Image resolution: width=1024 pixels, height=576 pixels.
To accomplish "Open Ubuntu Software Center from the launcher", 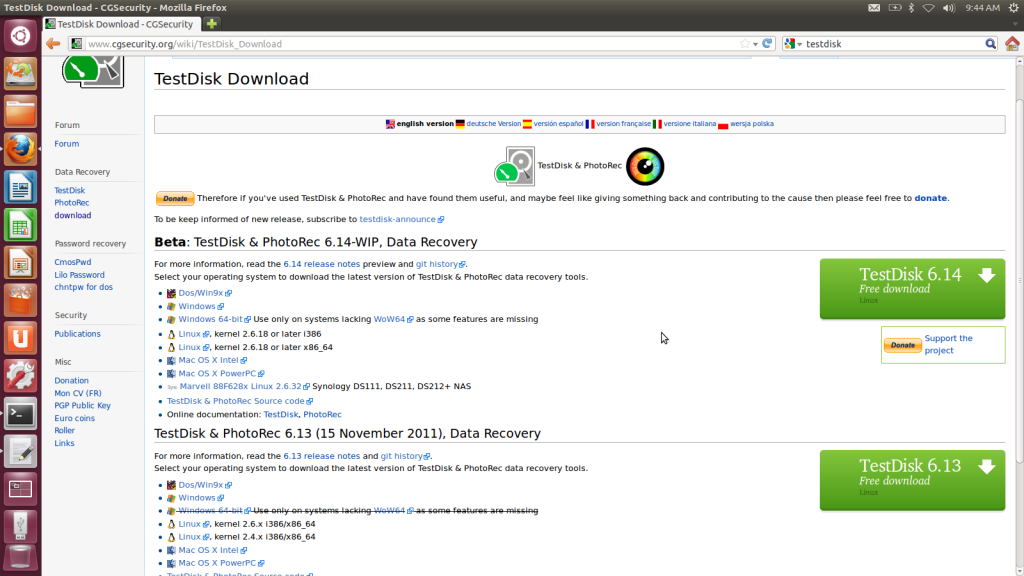I will click(x=20, y=301).
